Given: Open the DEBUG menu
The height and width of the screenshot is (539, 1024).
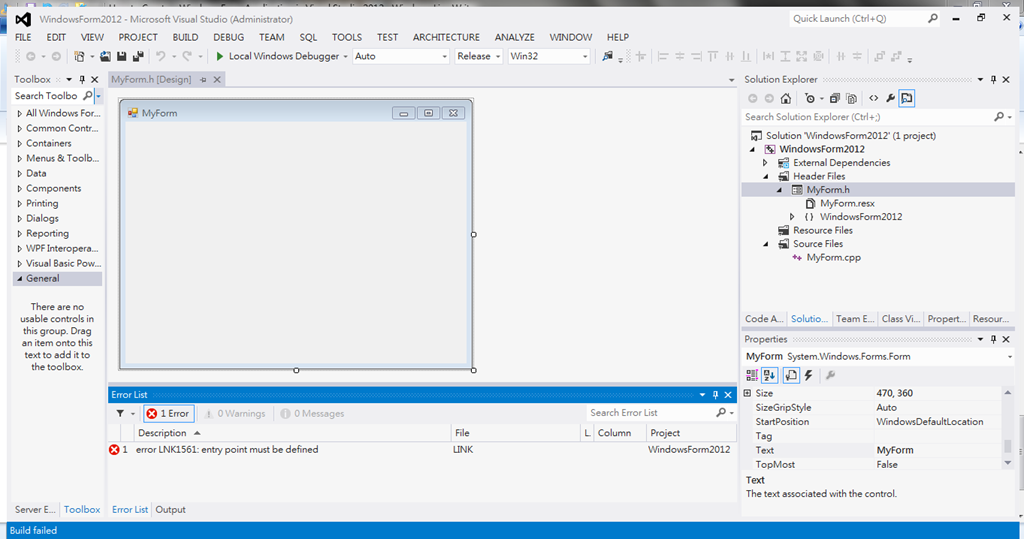Looking at the screenshot, I should [x=229, y=37].
